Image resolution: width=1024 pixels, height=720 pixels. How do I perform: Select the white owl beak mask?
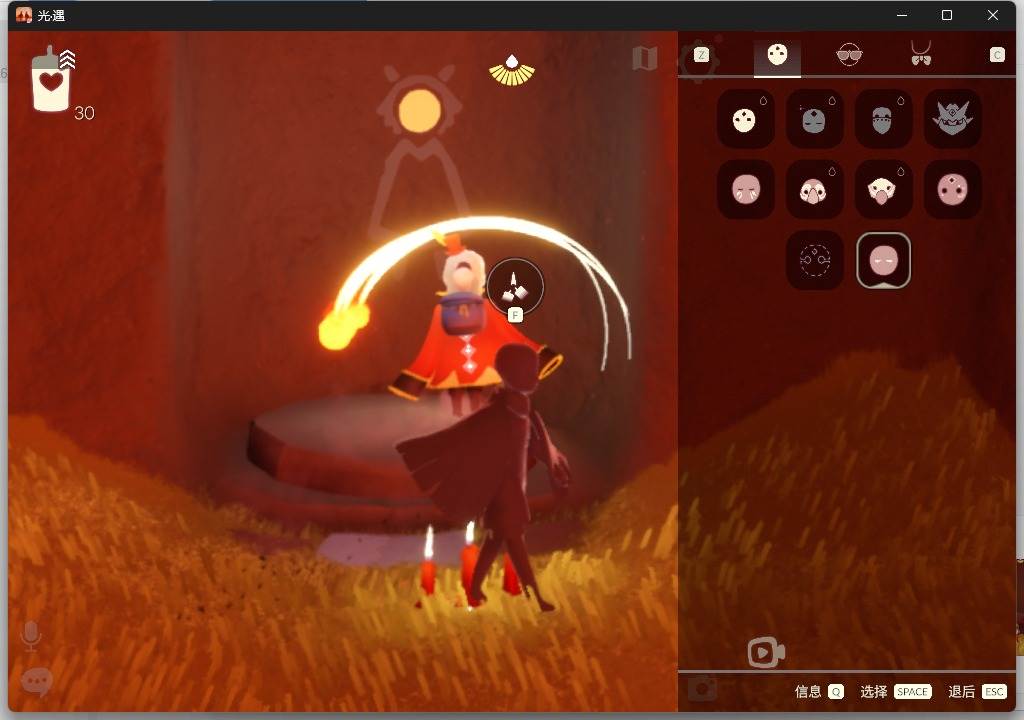coord(883,189)
